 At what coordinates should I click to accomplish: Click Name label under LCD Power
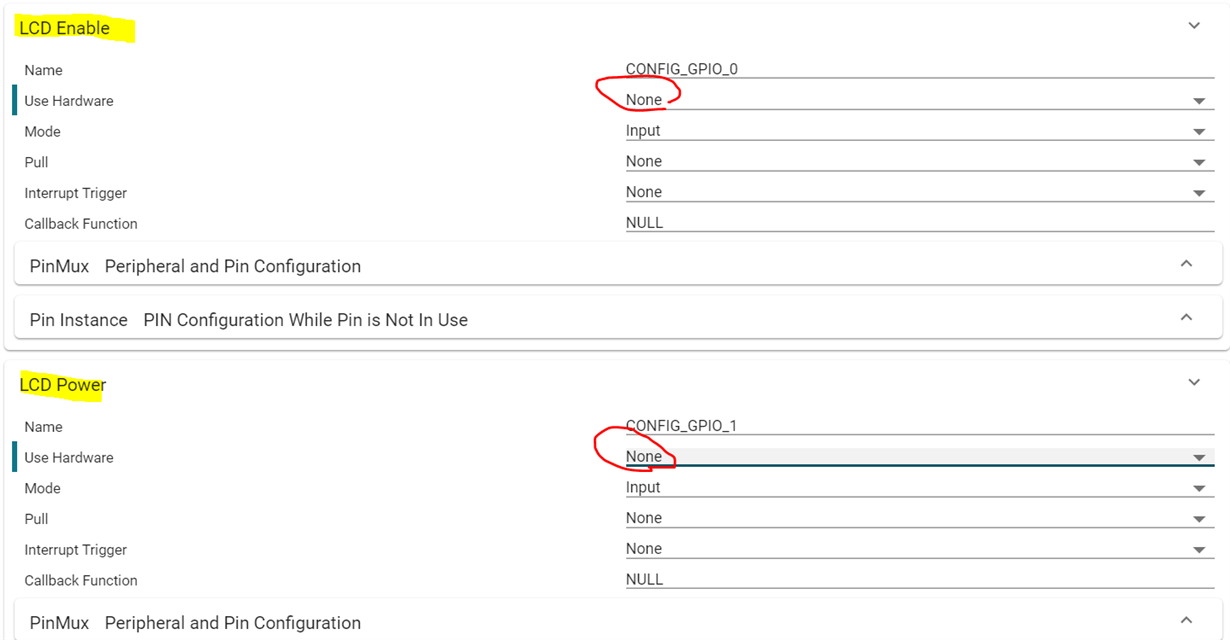pyautogui.click(x=43, y=427)
